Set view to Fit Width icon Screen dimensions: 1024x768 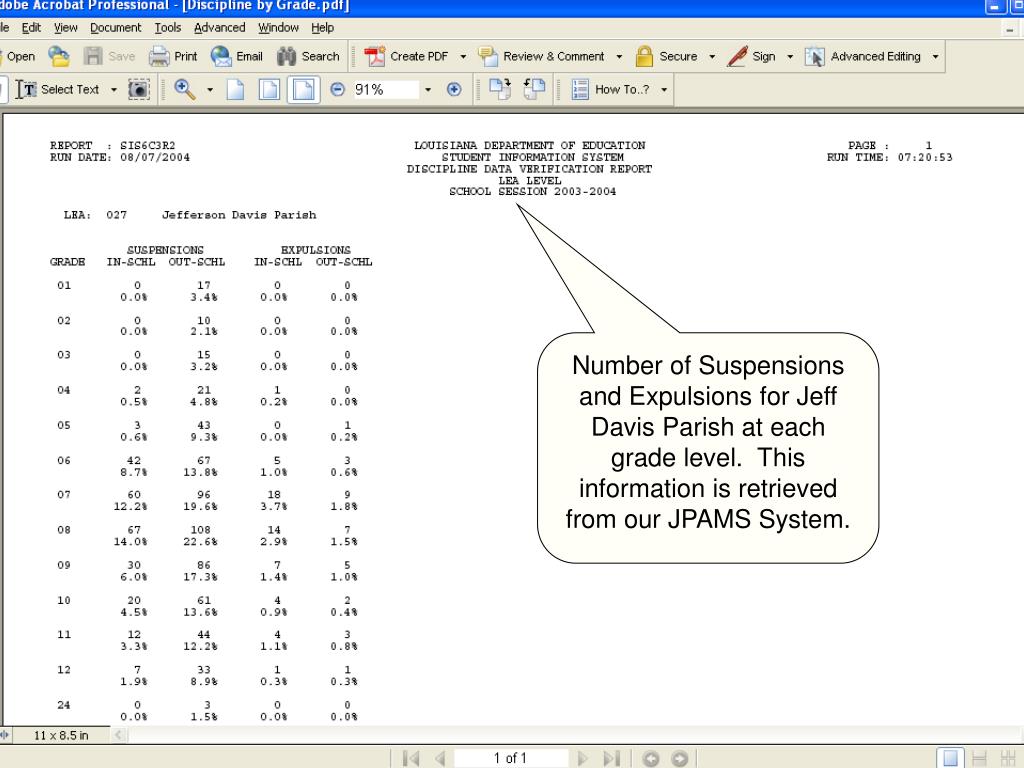coord(304,89)
